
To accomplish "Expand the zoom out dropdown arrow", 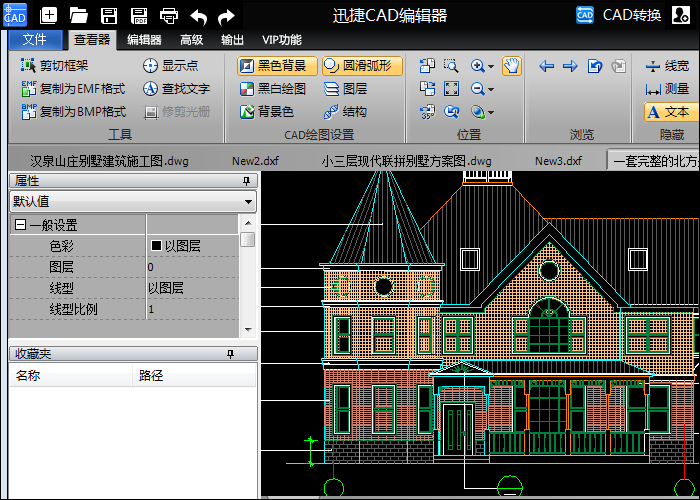I will [491, 89].
